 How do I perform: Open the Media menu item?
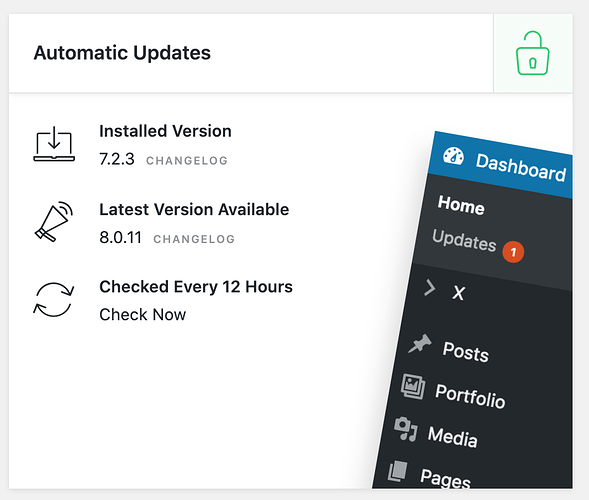coord(453,437)
